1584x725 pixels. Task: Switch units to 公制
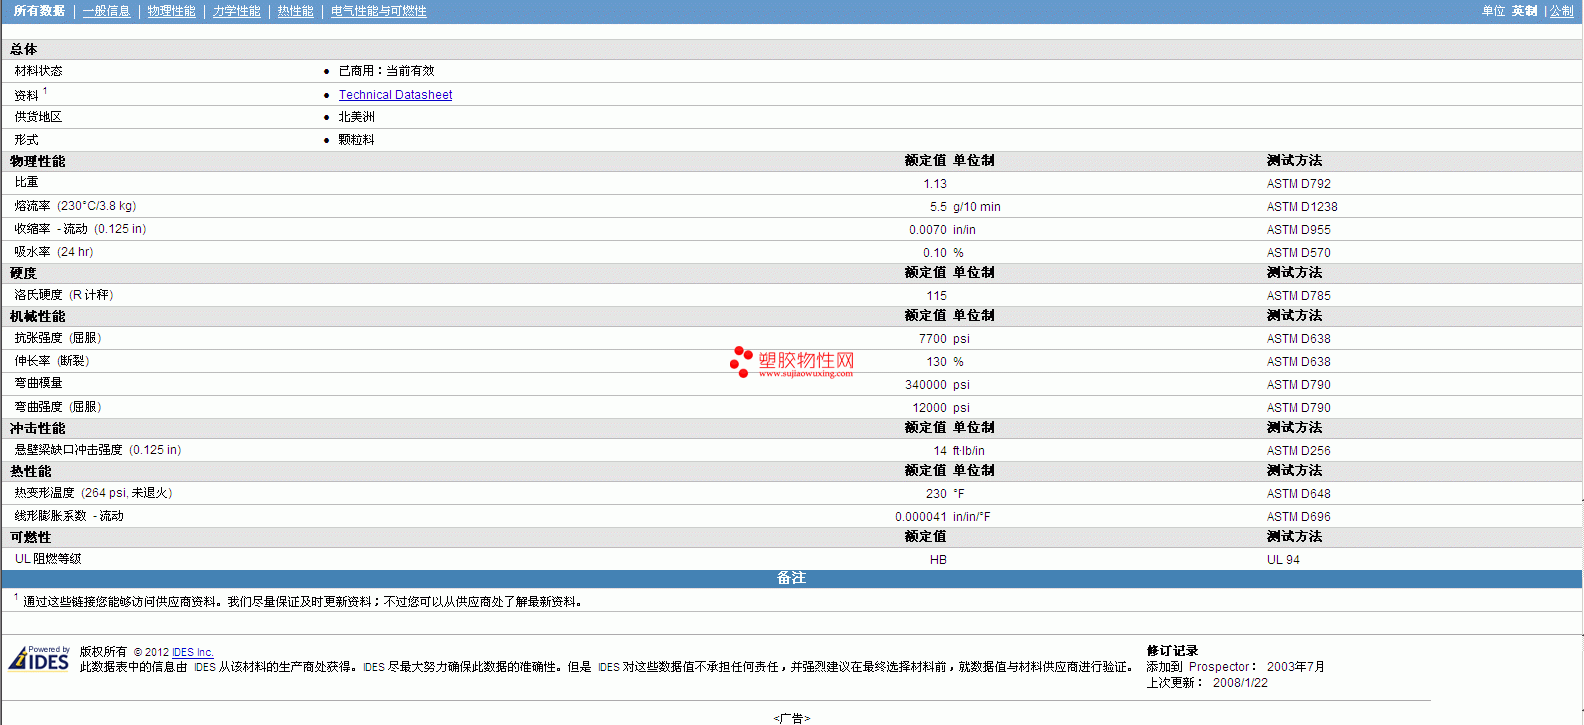coord(1561,11)
